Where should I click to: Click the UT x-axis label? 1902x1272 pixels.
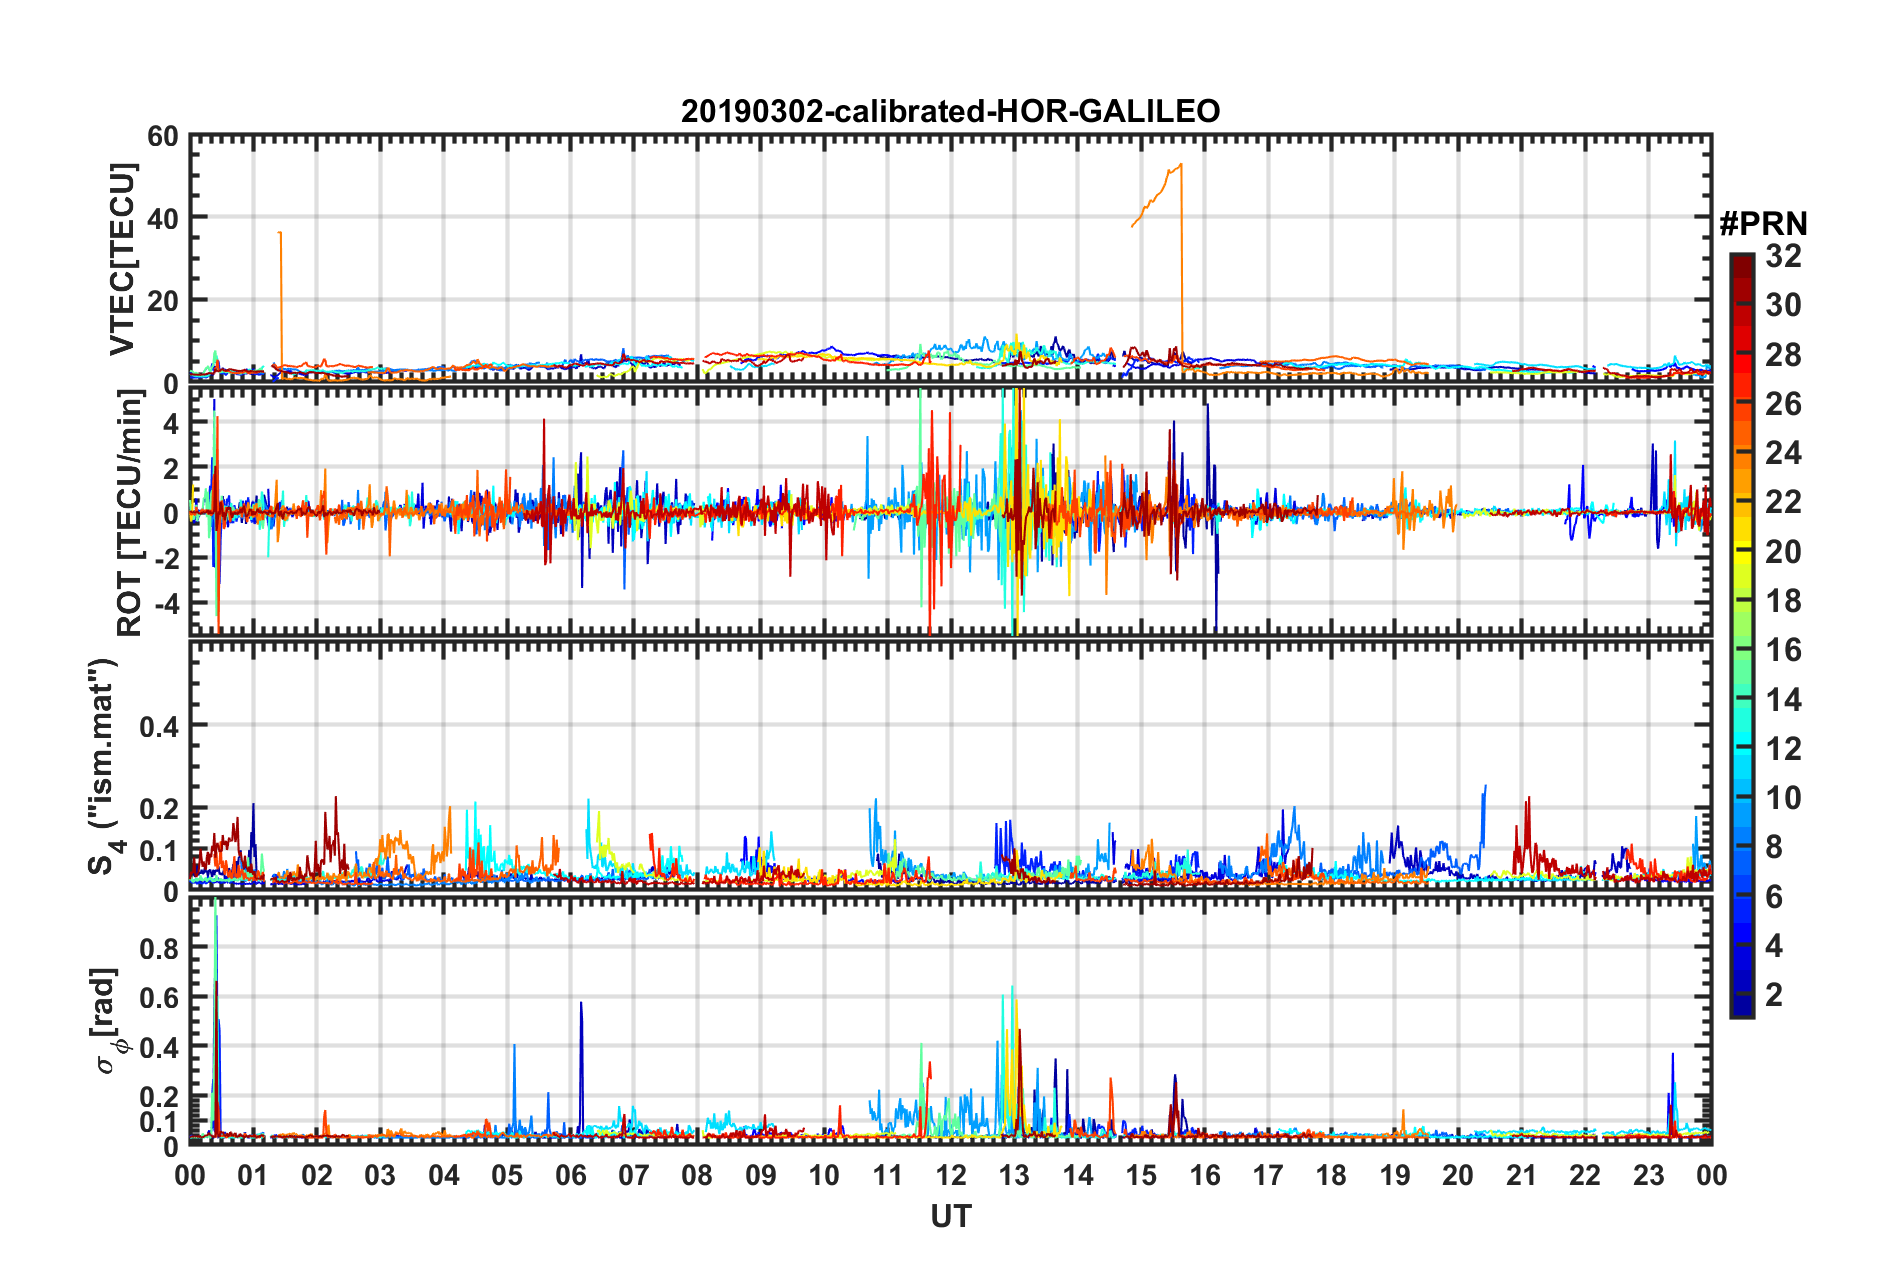[951, 1216]
